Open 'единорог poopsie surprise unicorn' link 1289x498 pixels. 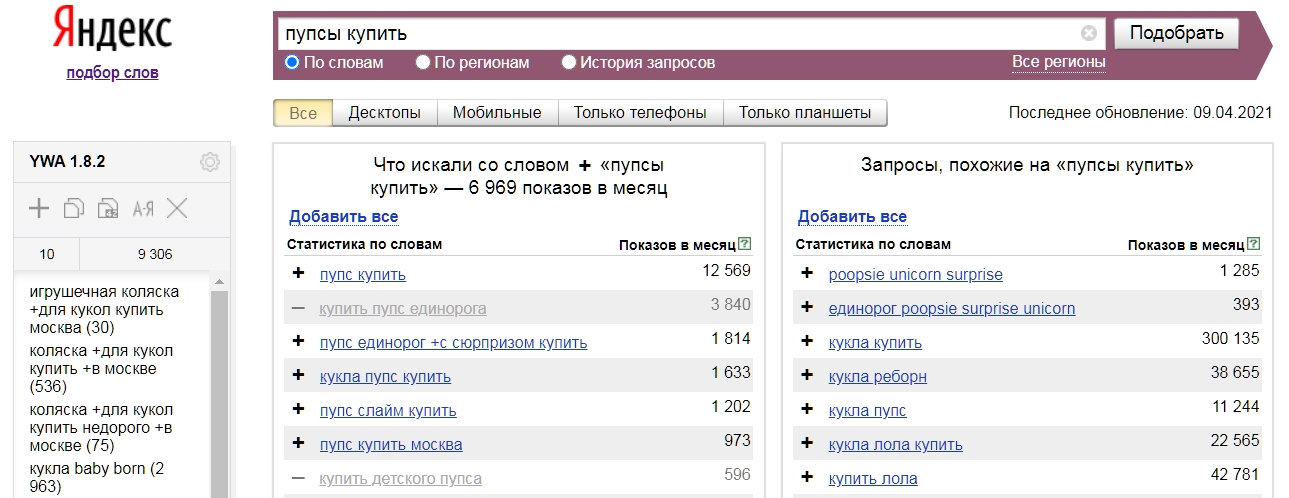pyautogui.click(x=952, y=308)
